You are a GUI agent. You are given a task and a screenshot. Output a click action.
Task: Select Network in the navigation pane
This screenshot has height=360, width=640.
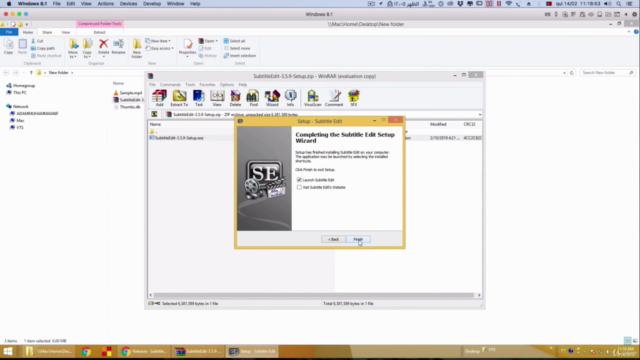coord(17,107)
